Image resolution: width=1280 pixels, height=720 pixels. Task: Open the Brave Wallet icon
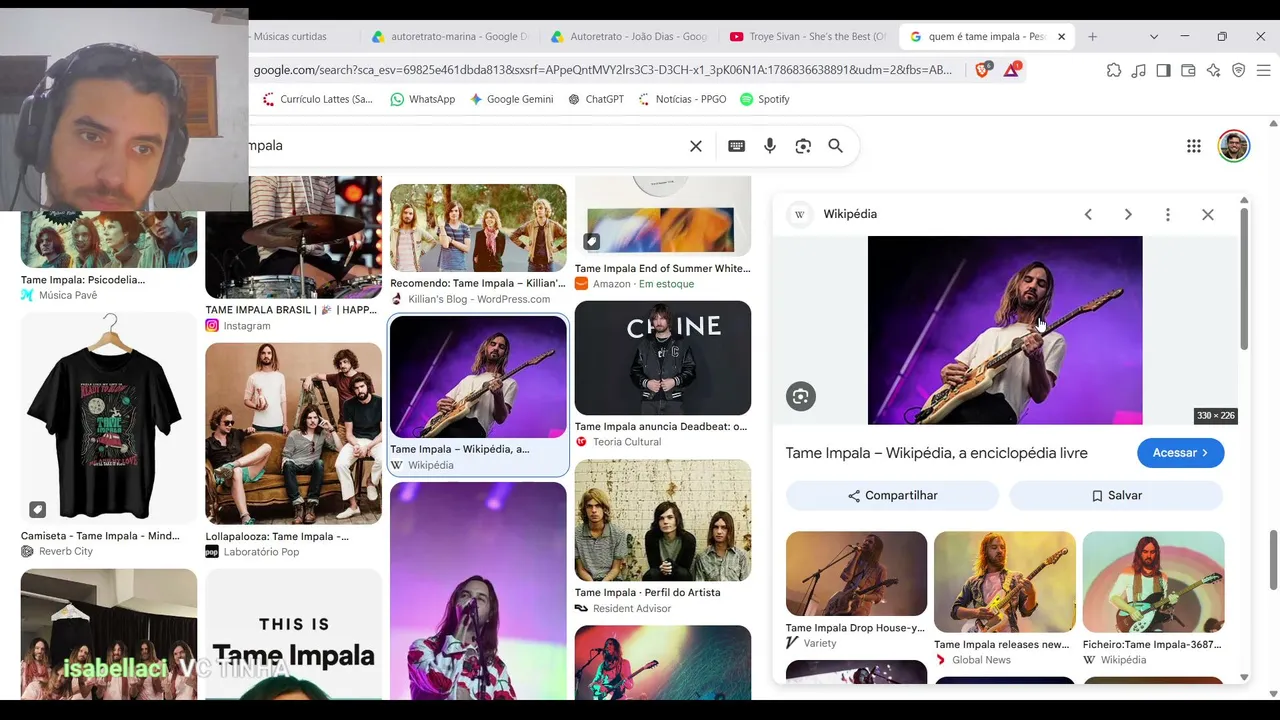pos(1188,70)
